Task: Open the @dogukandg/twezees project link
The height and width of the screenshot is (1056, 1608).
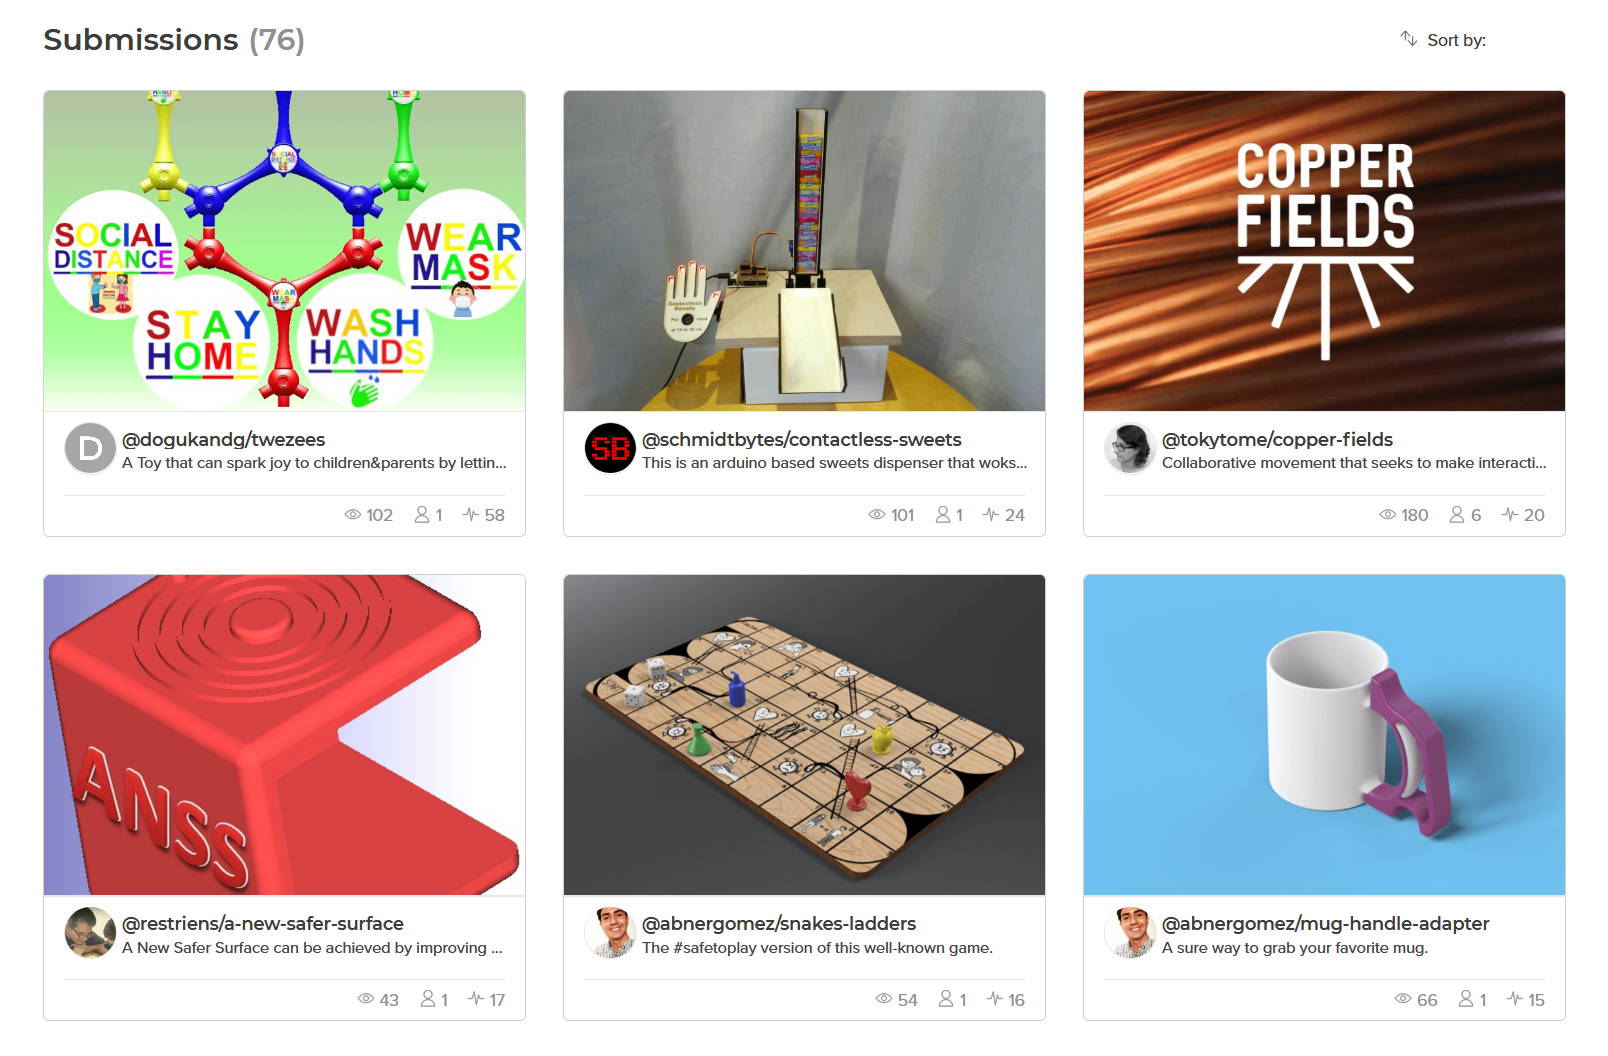Action: click(x=223, y=439)
